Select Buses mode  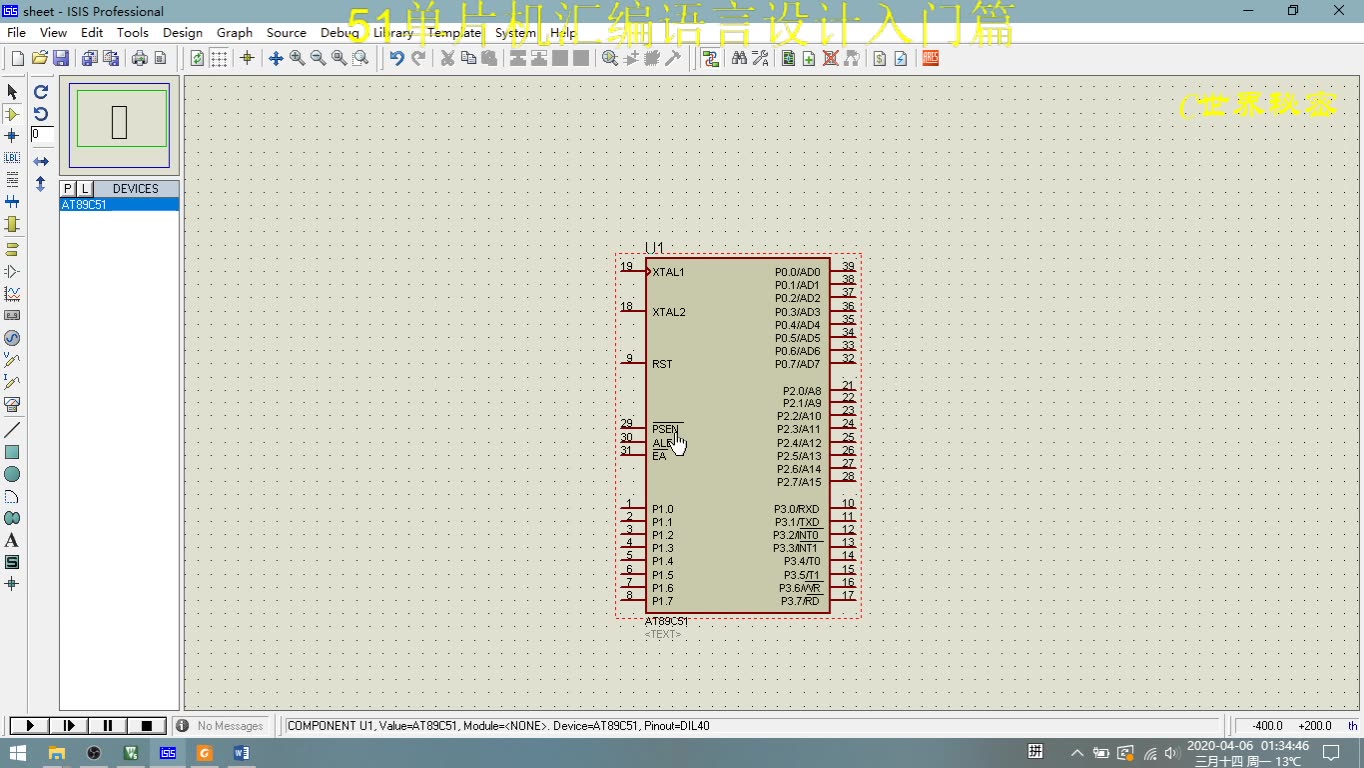point(12,202)
